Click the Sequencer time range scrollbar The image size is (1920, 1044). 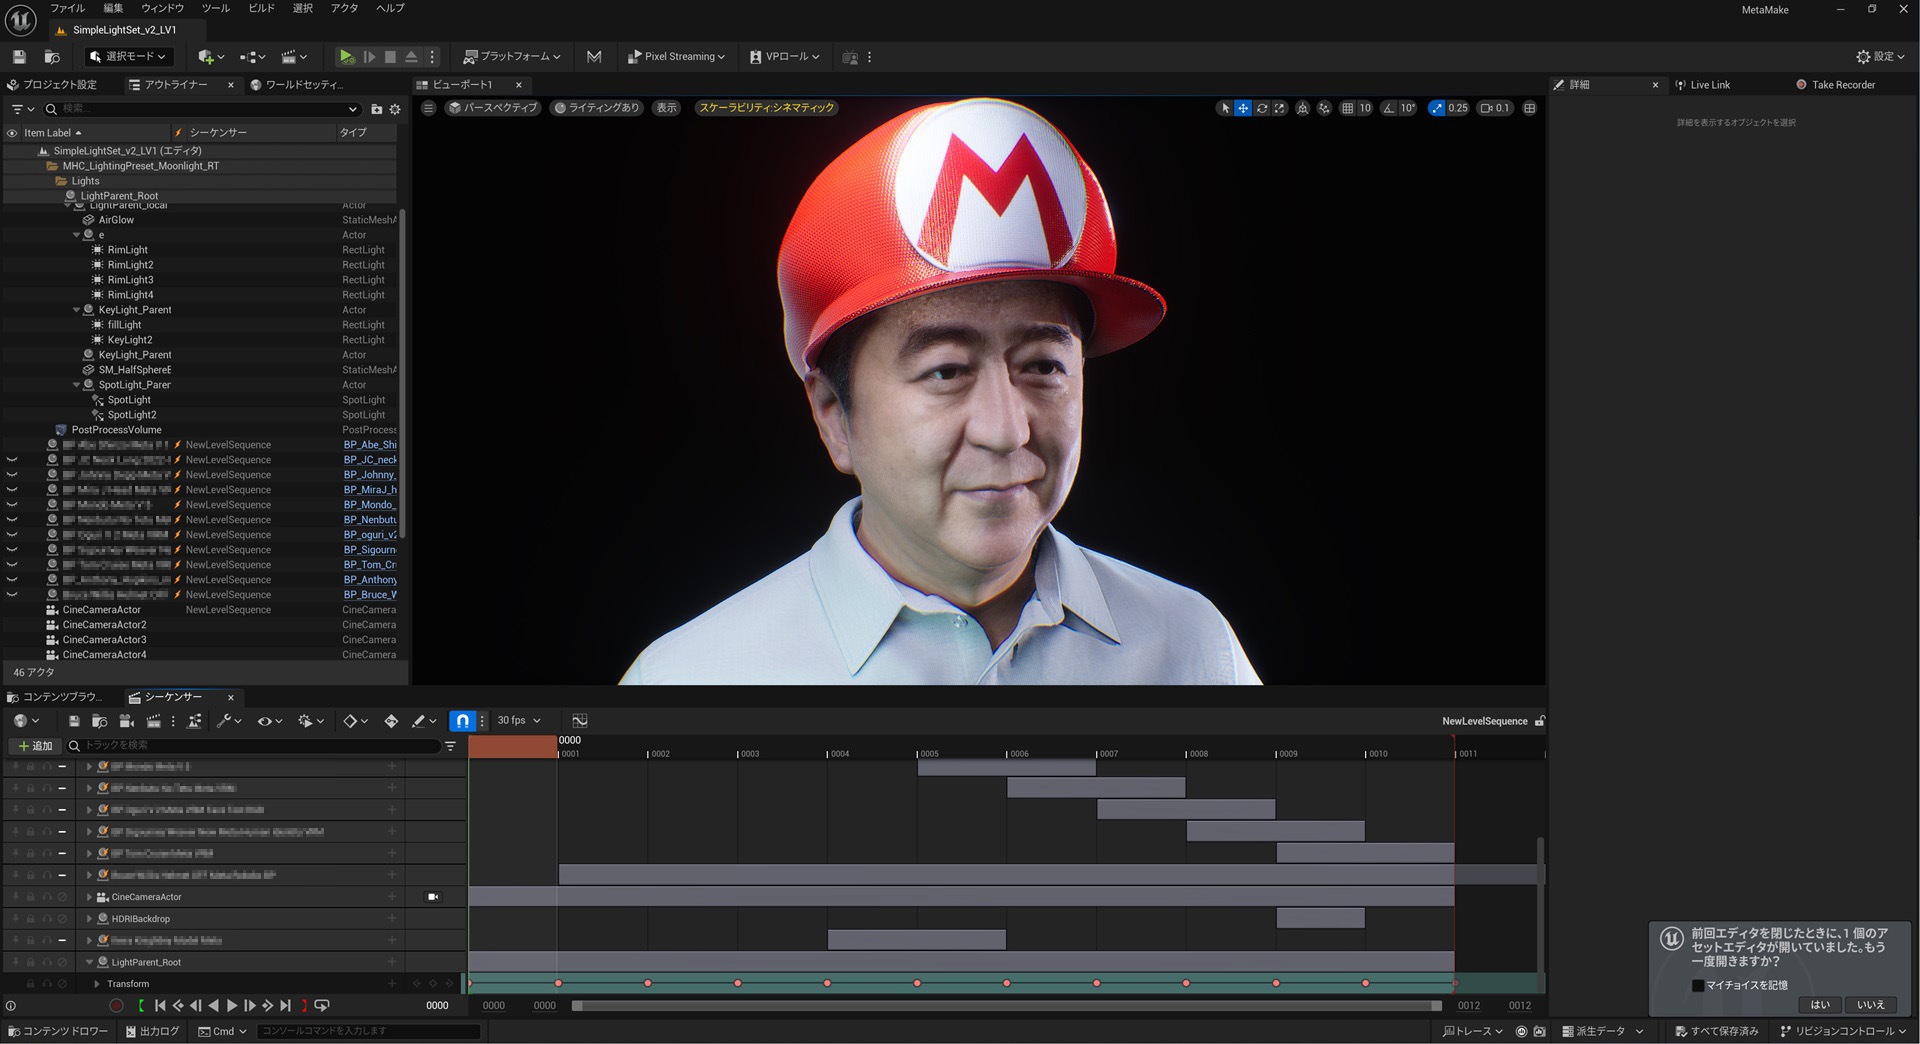click(1007, 1006)
